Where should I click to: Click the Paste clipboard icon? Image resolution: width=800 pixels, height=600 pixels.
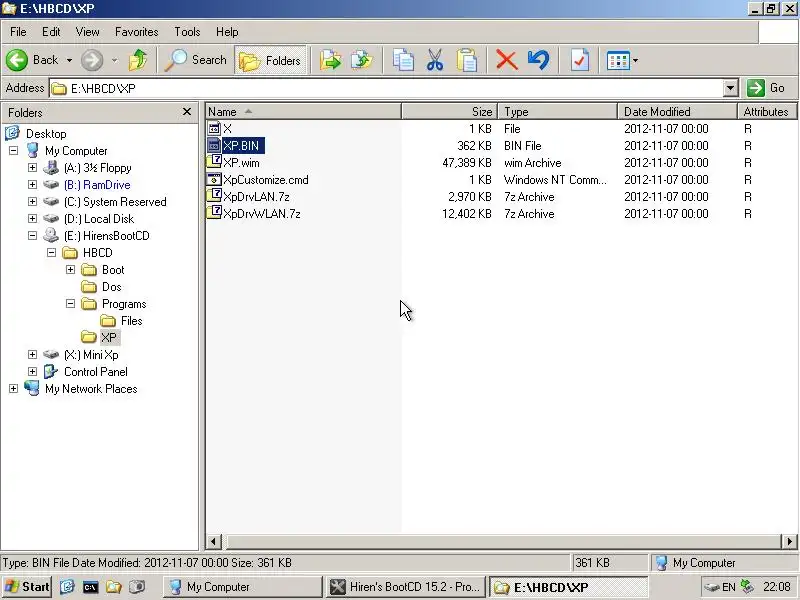coord(467,60)
